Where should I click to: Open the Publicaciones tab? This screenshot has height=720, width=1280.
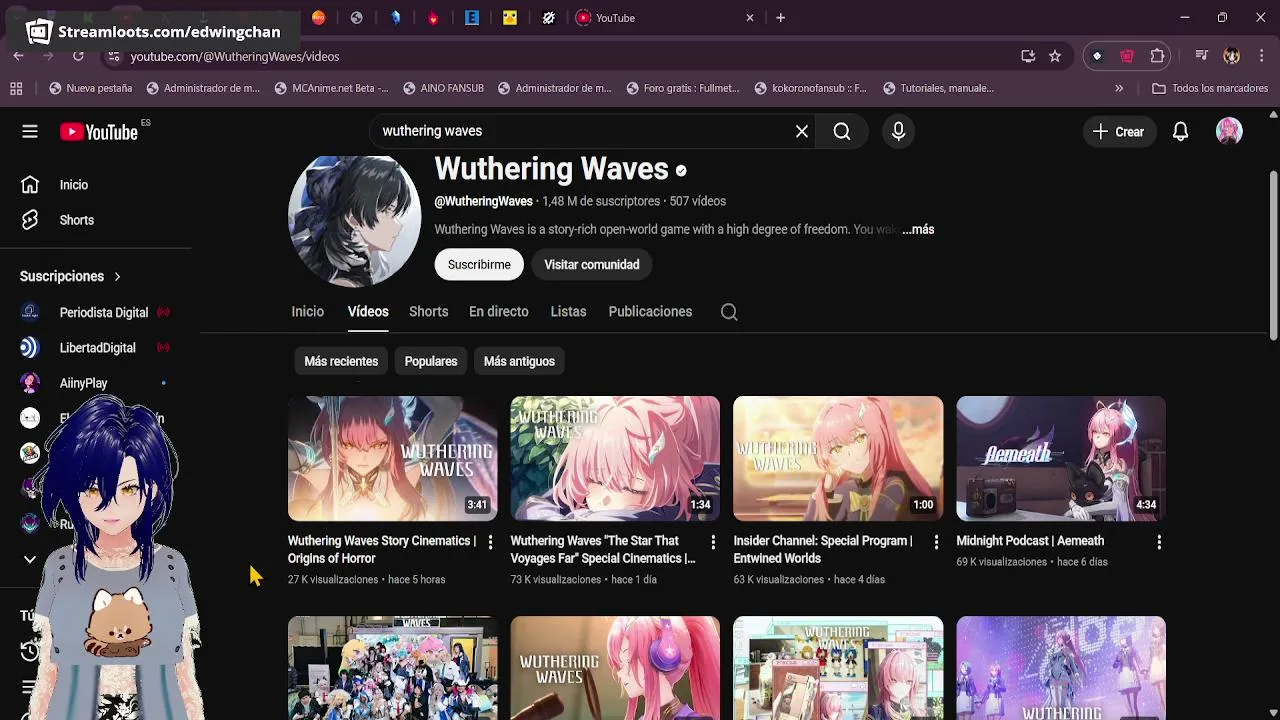click(x=650, y=312)
